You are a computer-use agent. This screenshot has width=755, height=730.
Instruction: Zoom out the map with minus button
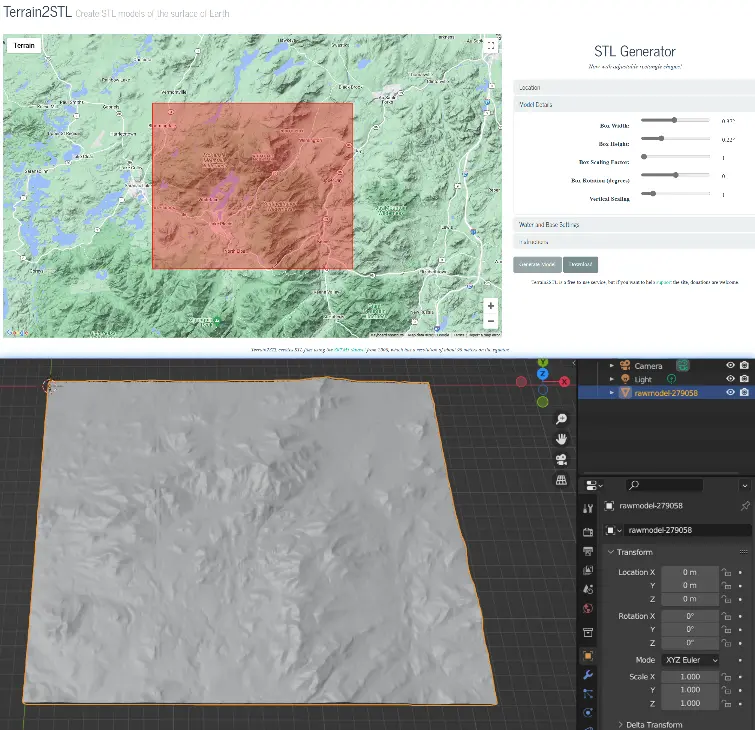[x=491, y=321]
